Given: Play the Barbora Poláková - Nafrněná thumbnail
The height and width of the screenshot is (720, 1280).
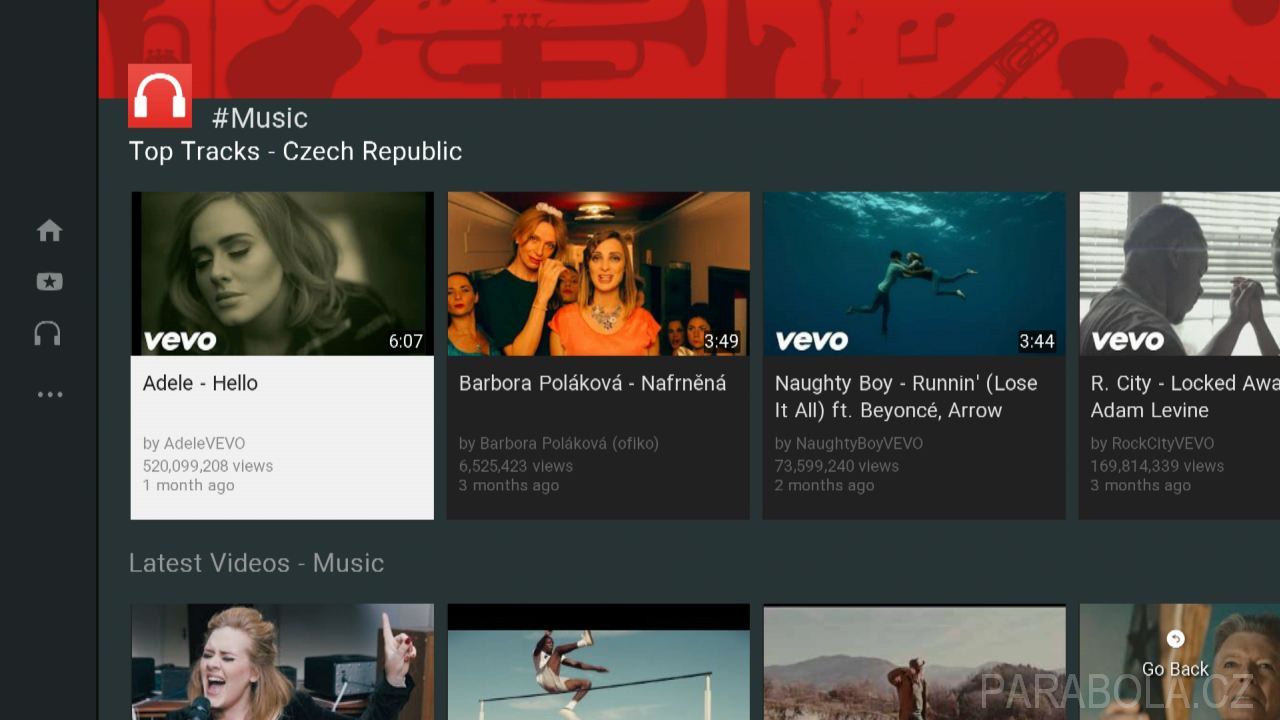Looking at the screenshot, I should tap(598, 274).
